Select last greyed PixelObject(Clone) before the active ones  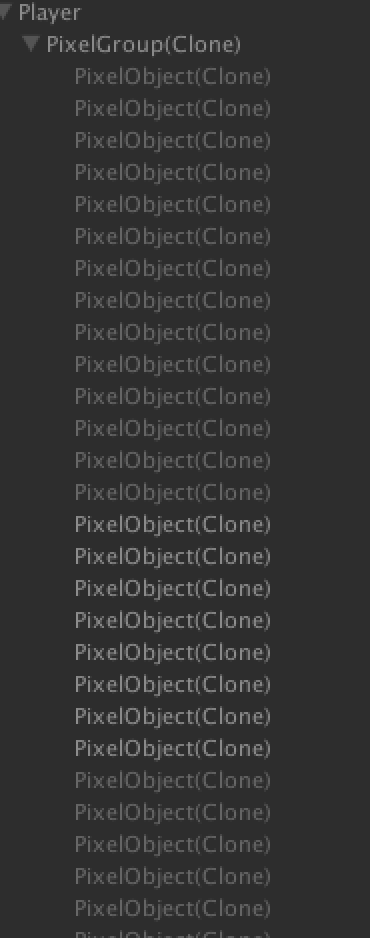tap(173, 493)
